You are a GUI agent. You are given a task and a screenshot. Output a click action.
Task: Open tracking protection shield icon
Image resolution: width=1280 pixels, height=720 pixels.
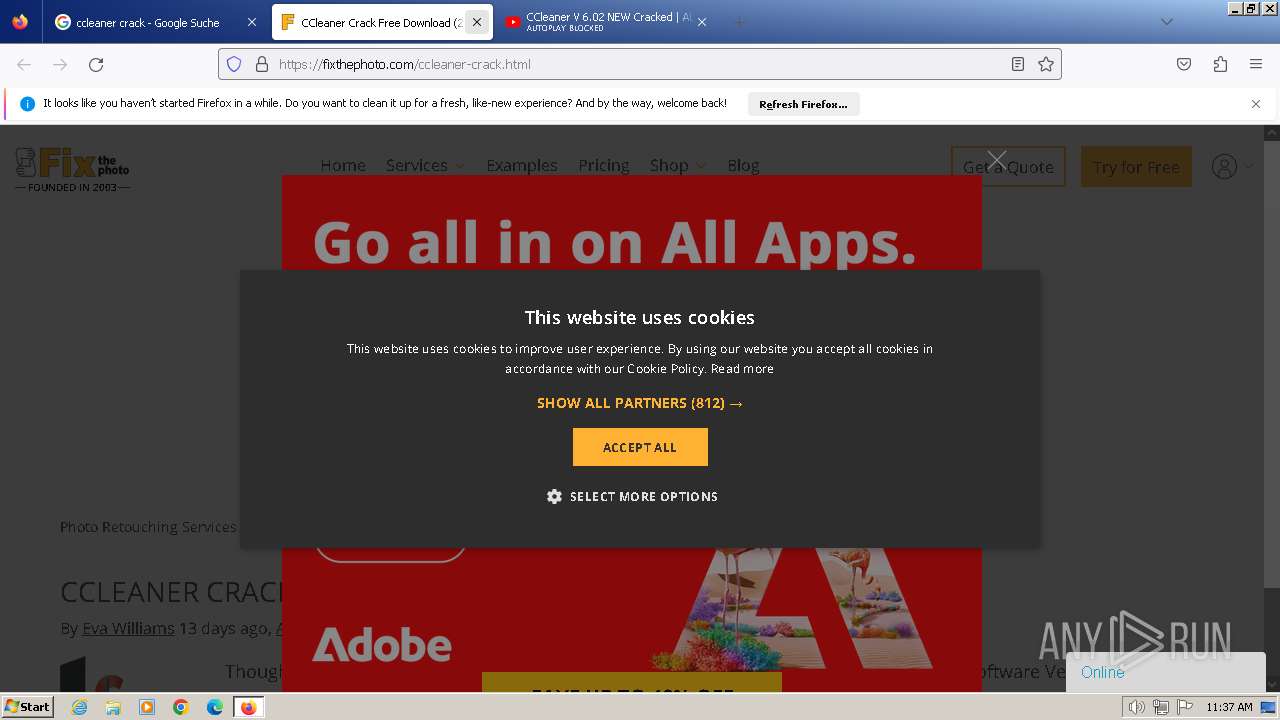[x=234, y=64]
